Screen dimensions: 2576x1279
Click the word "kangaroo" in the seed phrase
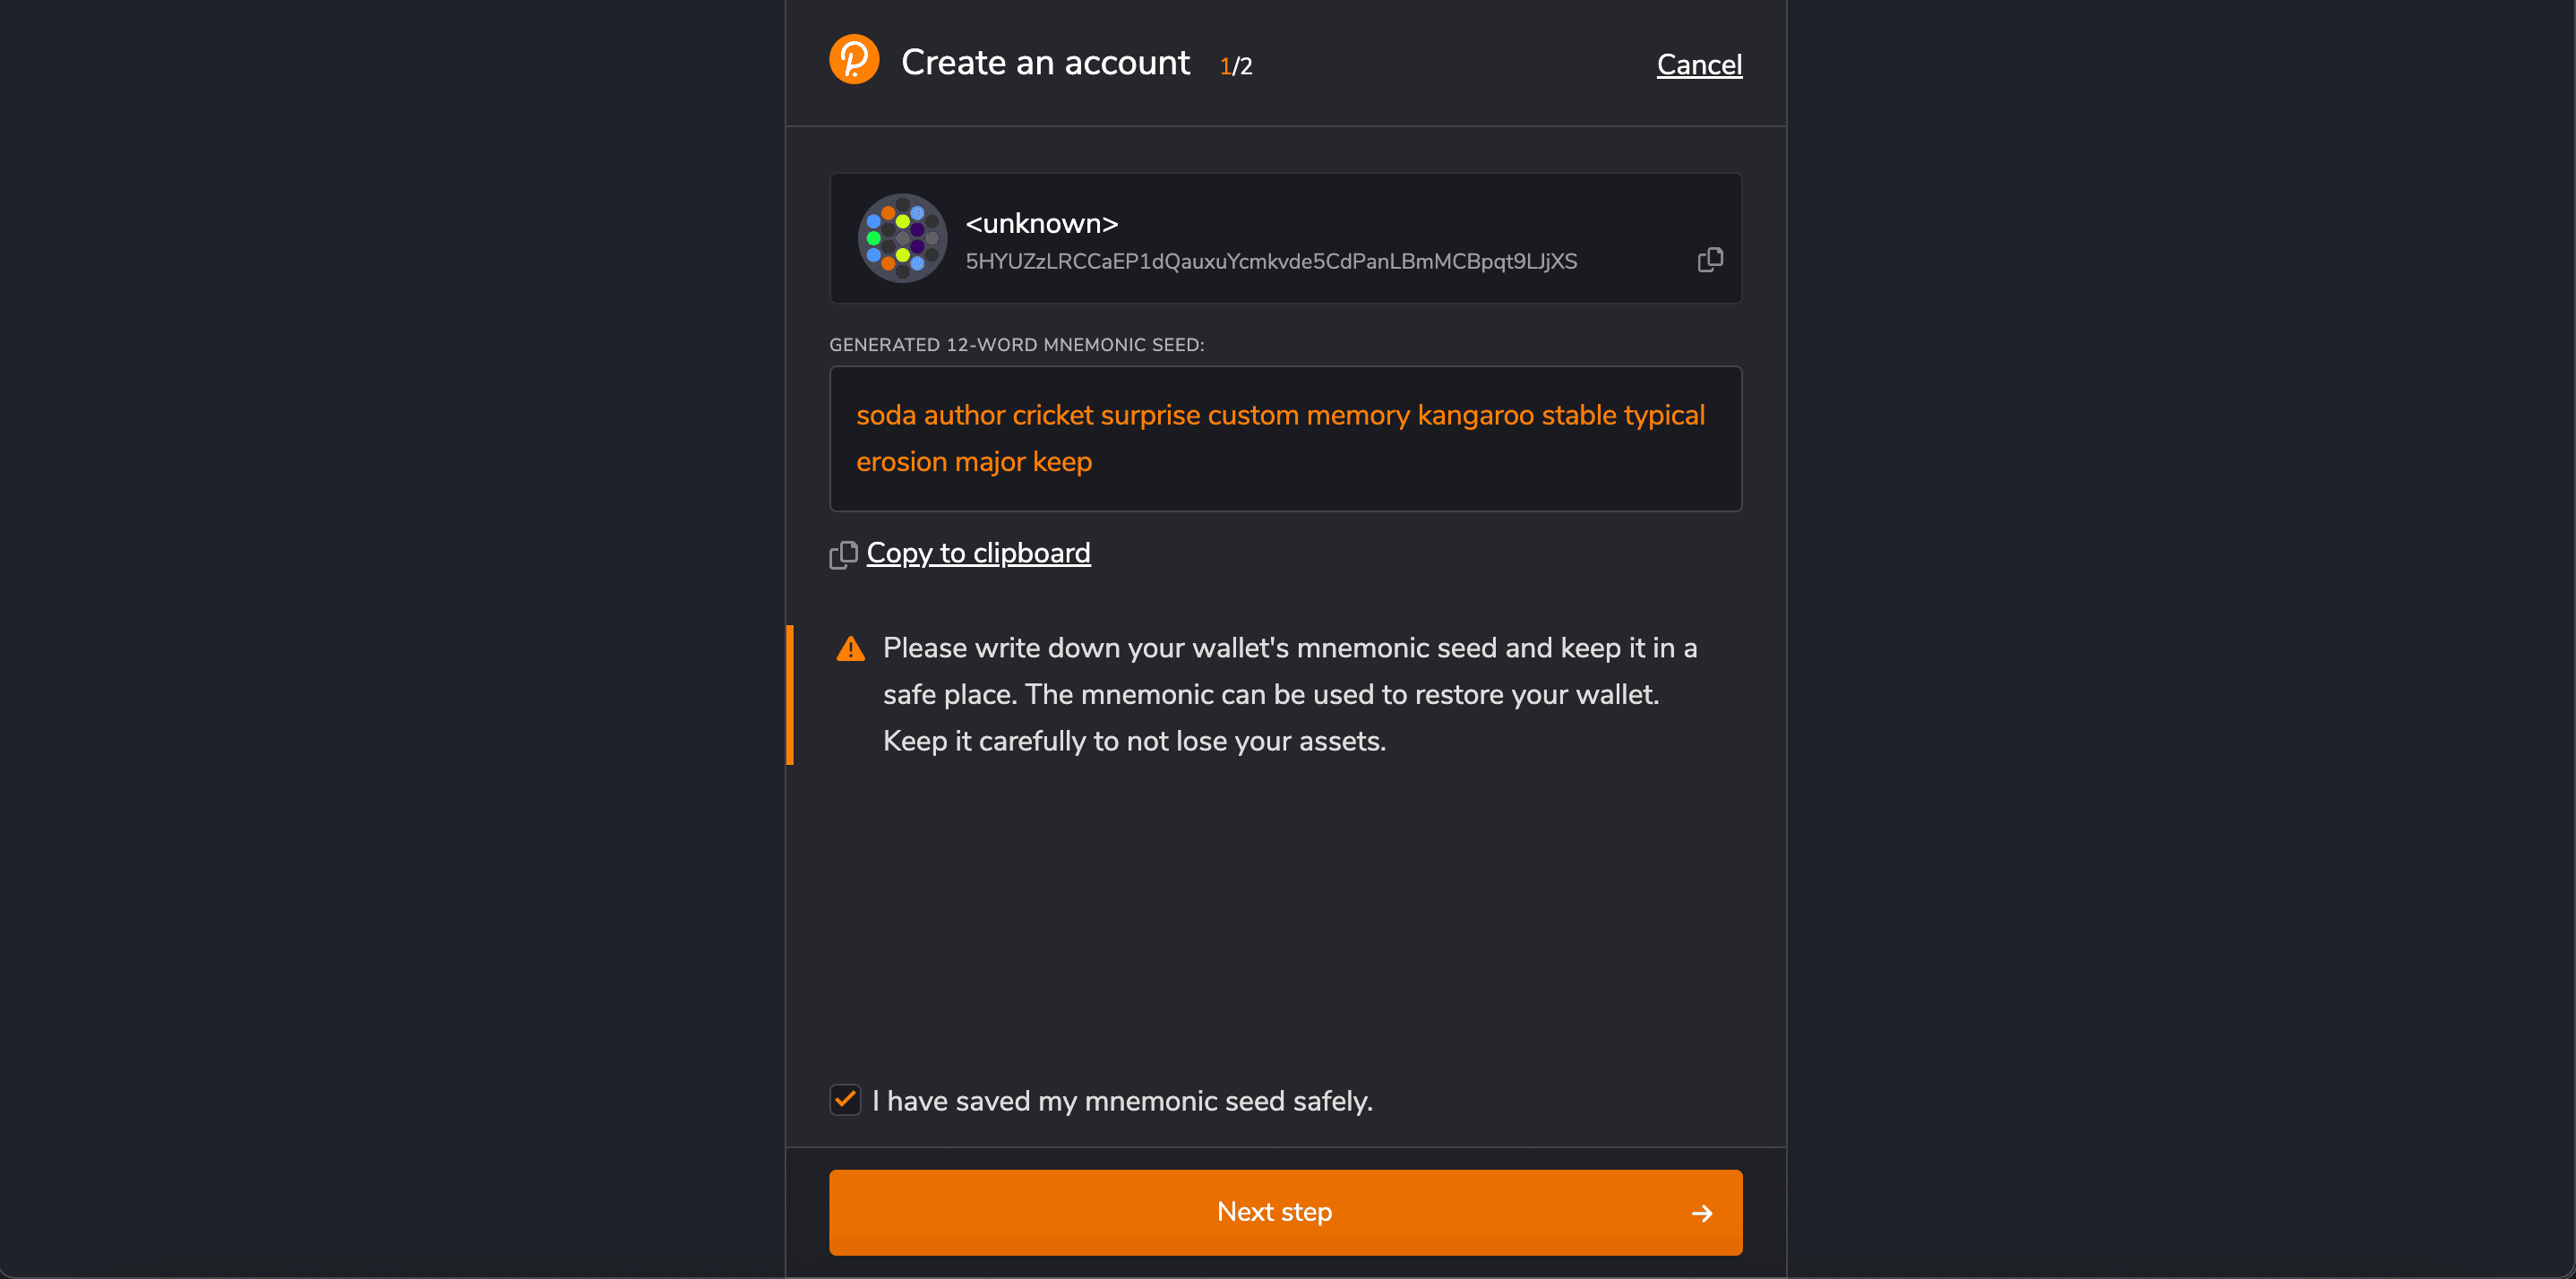(x=1475, y=415)
